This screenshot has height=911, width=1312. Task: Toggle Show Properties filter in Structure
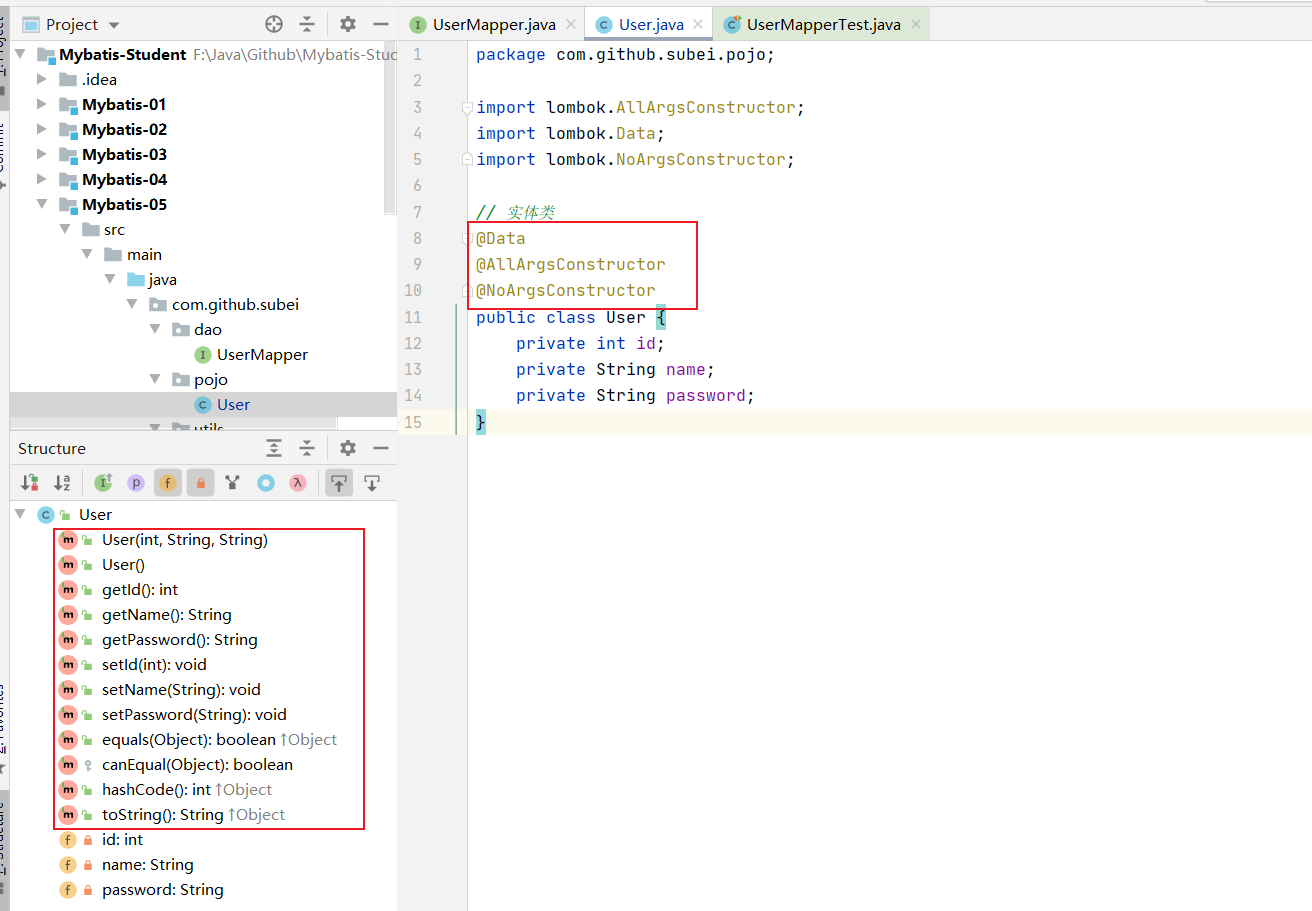tap(135, 483)
